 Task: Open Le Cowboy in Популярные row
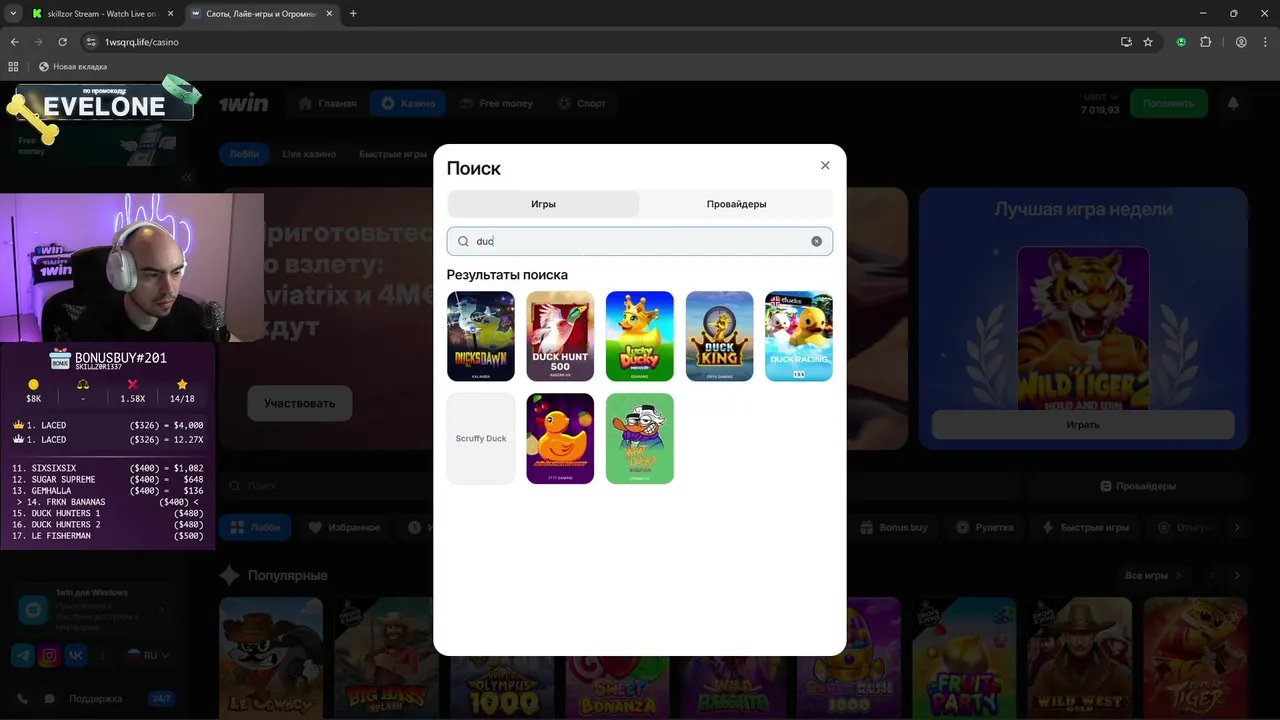271,658
